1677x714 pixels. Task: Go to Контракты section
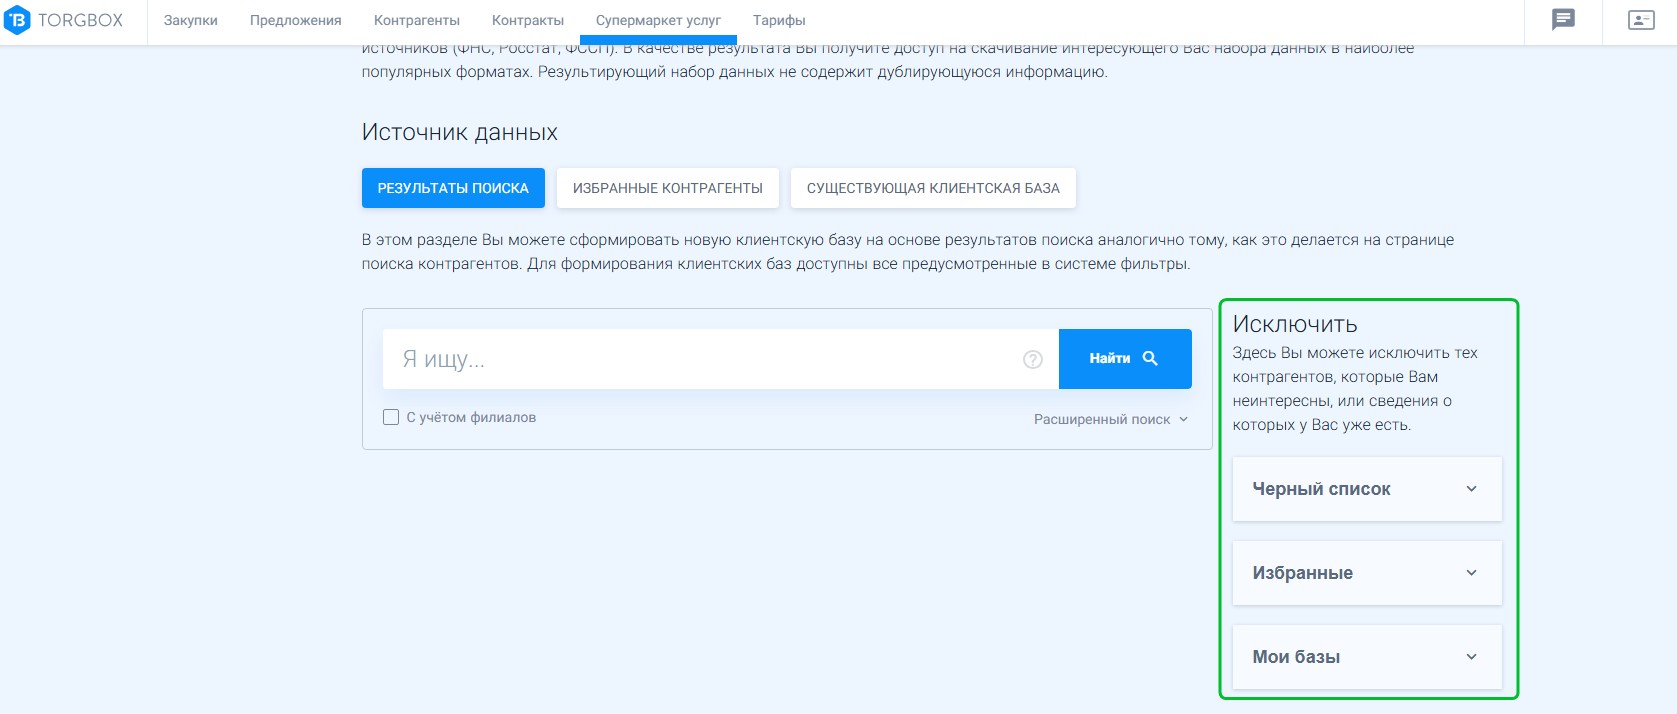[x=528, y=20]
